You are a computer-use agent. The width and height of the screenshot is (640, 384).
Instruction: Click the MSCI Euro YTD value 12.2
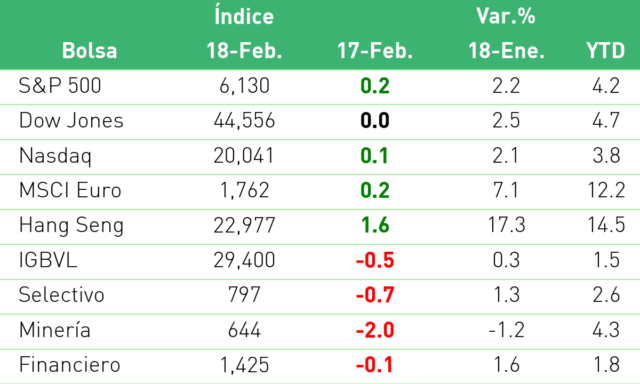pos(606,191)
